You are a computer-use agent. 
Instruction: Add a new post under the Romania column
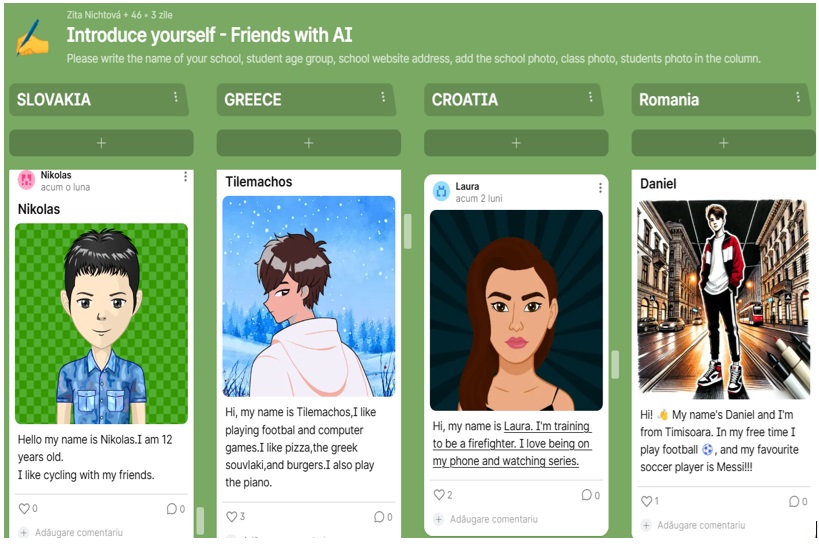723,143
